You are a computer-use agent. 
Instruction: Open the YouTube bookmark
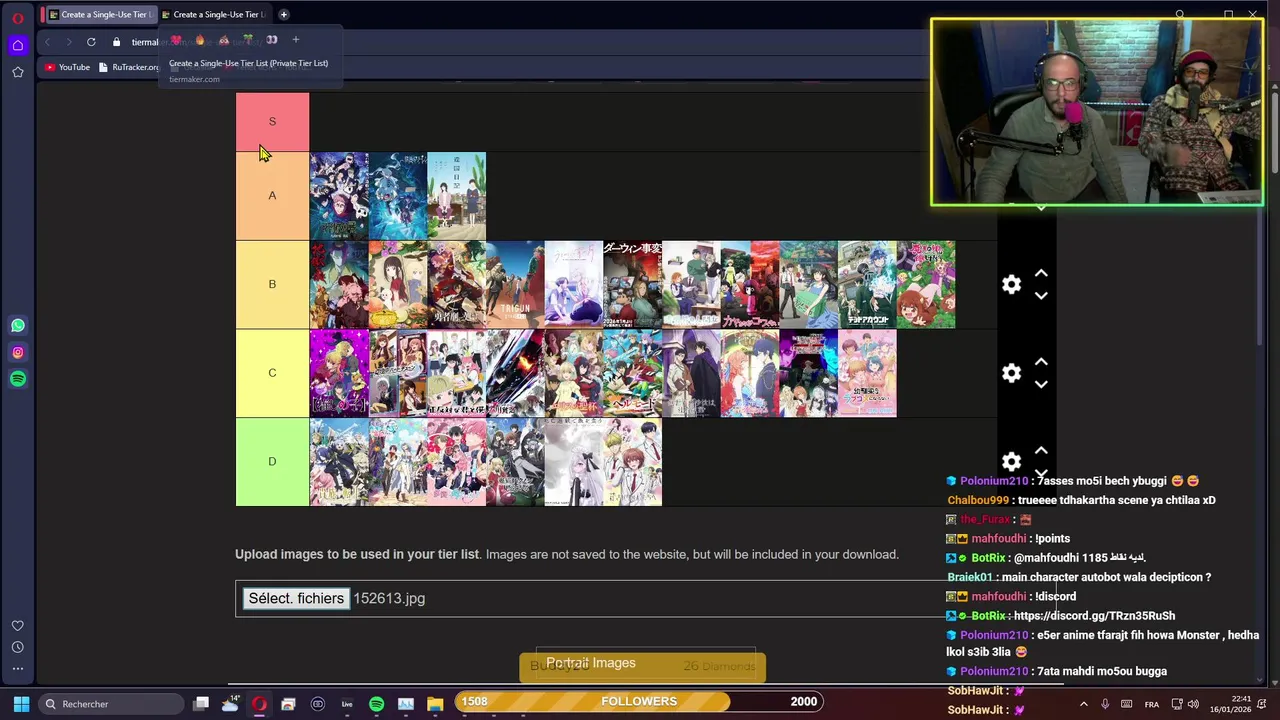coord(67,67)
